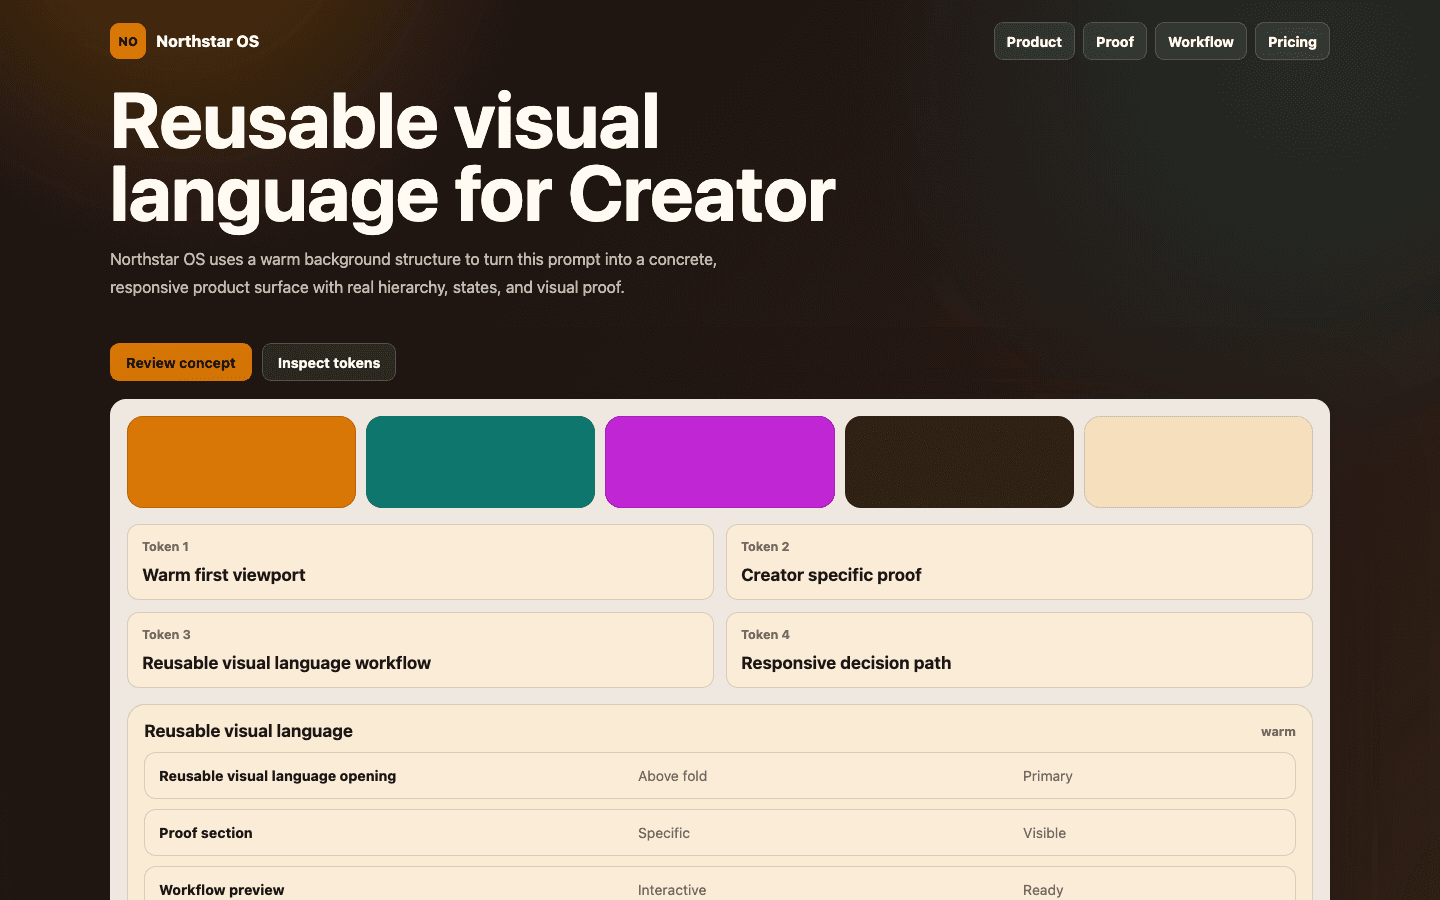Click the Proof section row label

click(x=205, y=833)
